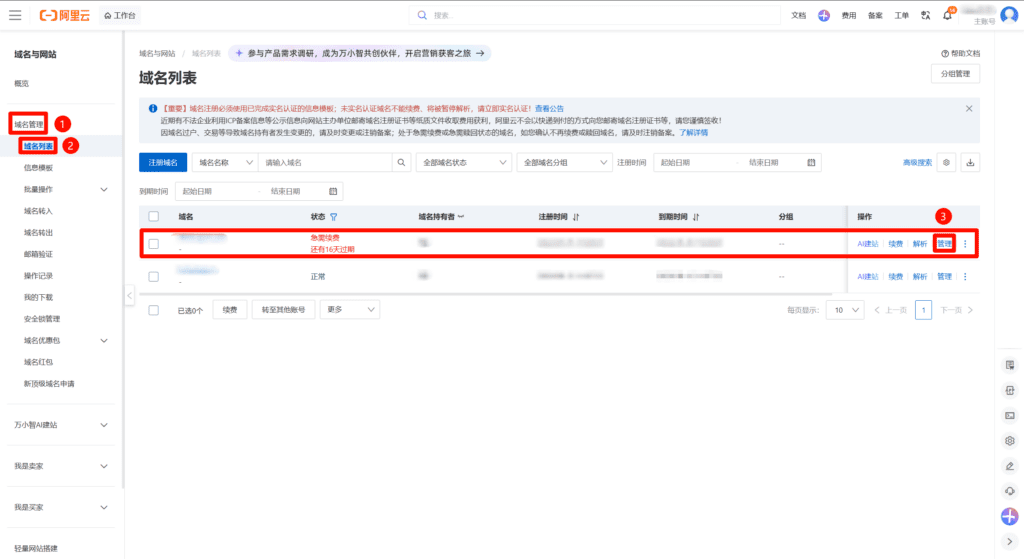Open the 域名名称 search type dropdown
This screenshot has height=559, width=1024.
[225, 163]
